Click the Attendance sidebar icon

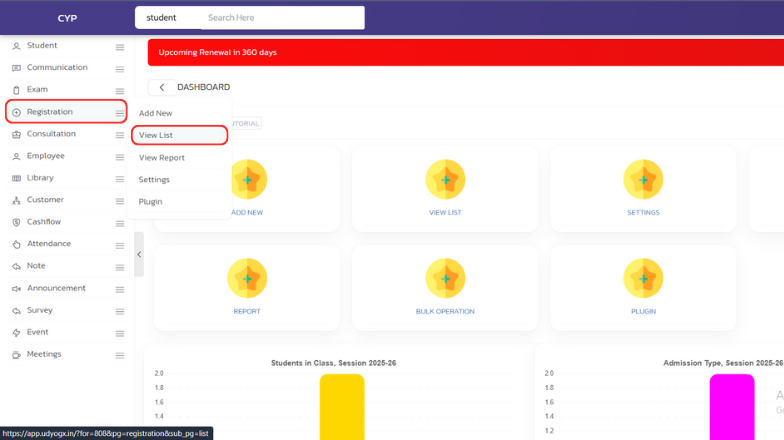pos(16,244)
